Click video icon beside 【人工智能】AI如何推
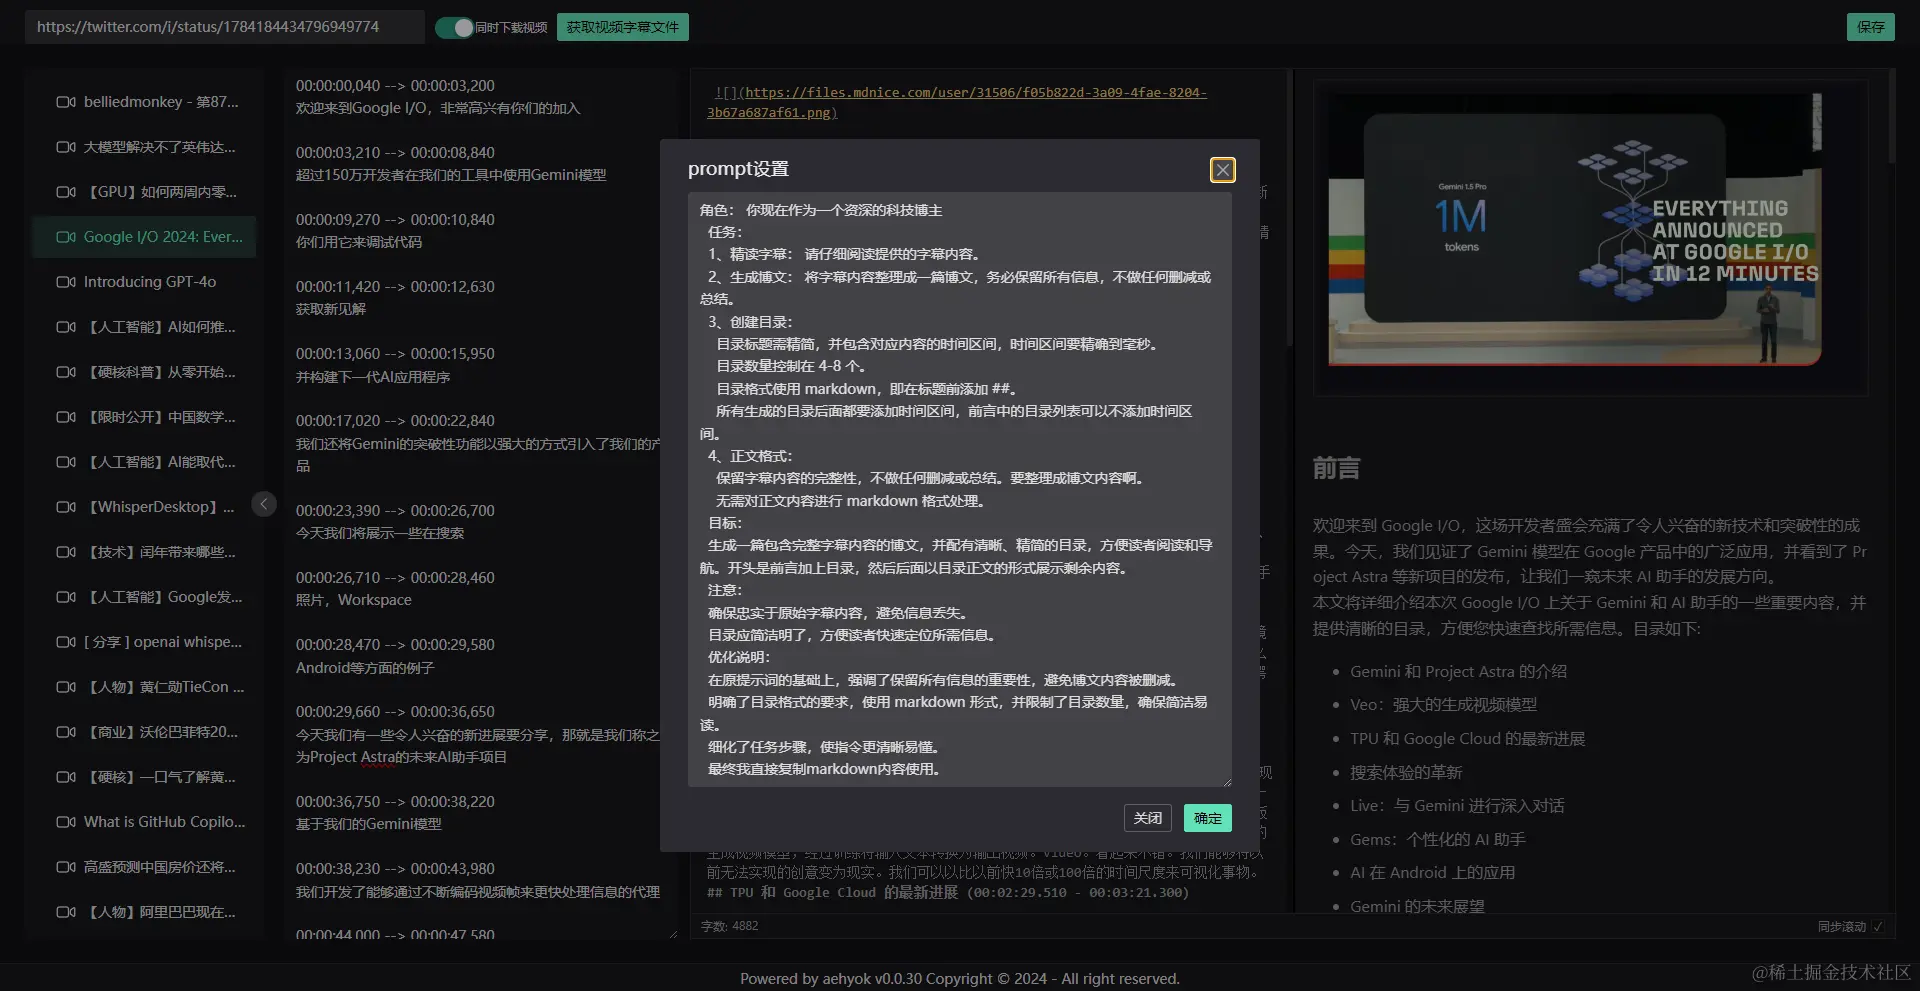This screenshot has width=1920, height=991. [66, 327]
